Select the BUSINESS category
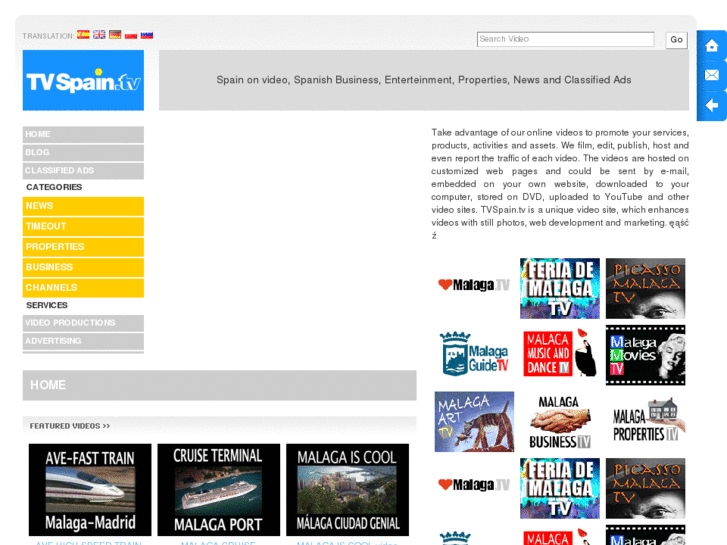727x545 pixels. [83, 267]
